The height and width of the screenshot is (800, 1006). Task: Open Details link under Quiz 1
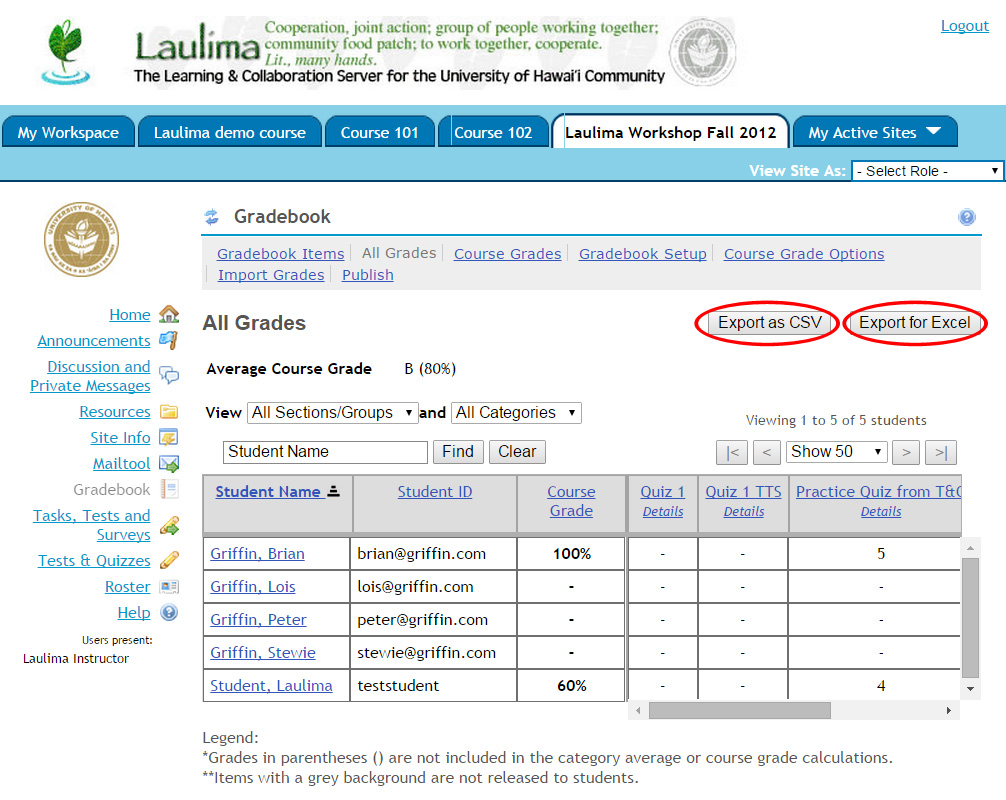click(663, 511)
